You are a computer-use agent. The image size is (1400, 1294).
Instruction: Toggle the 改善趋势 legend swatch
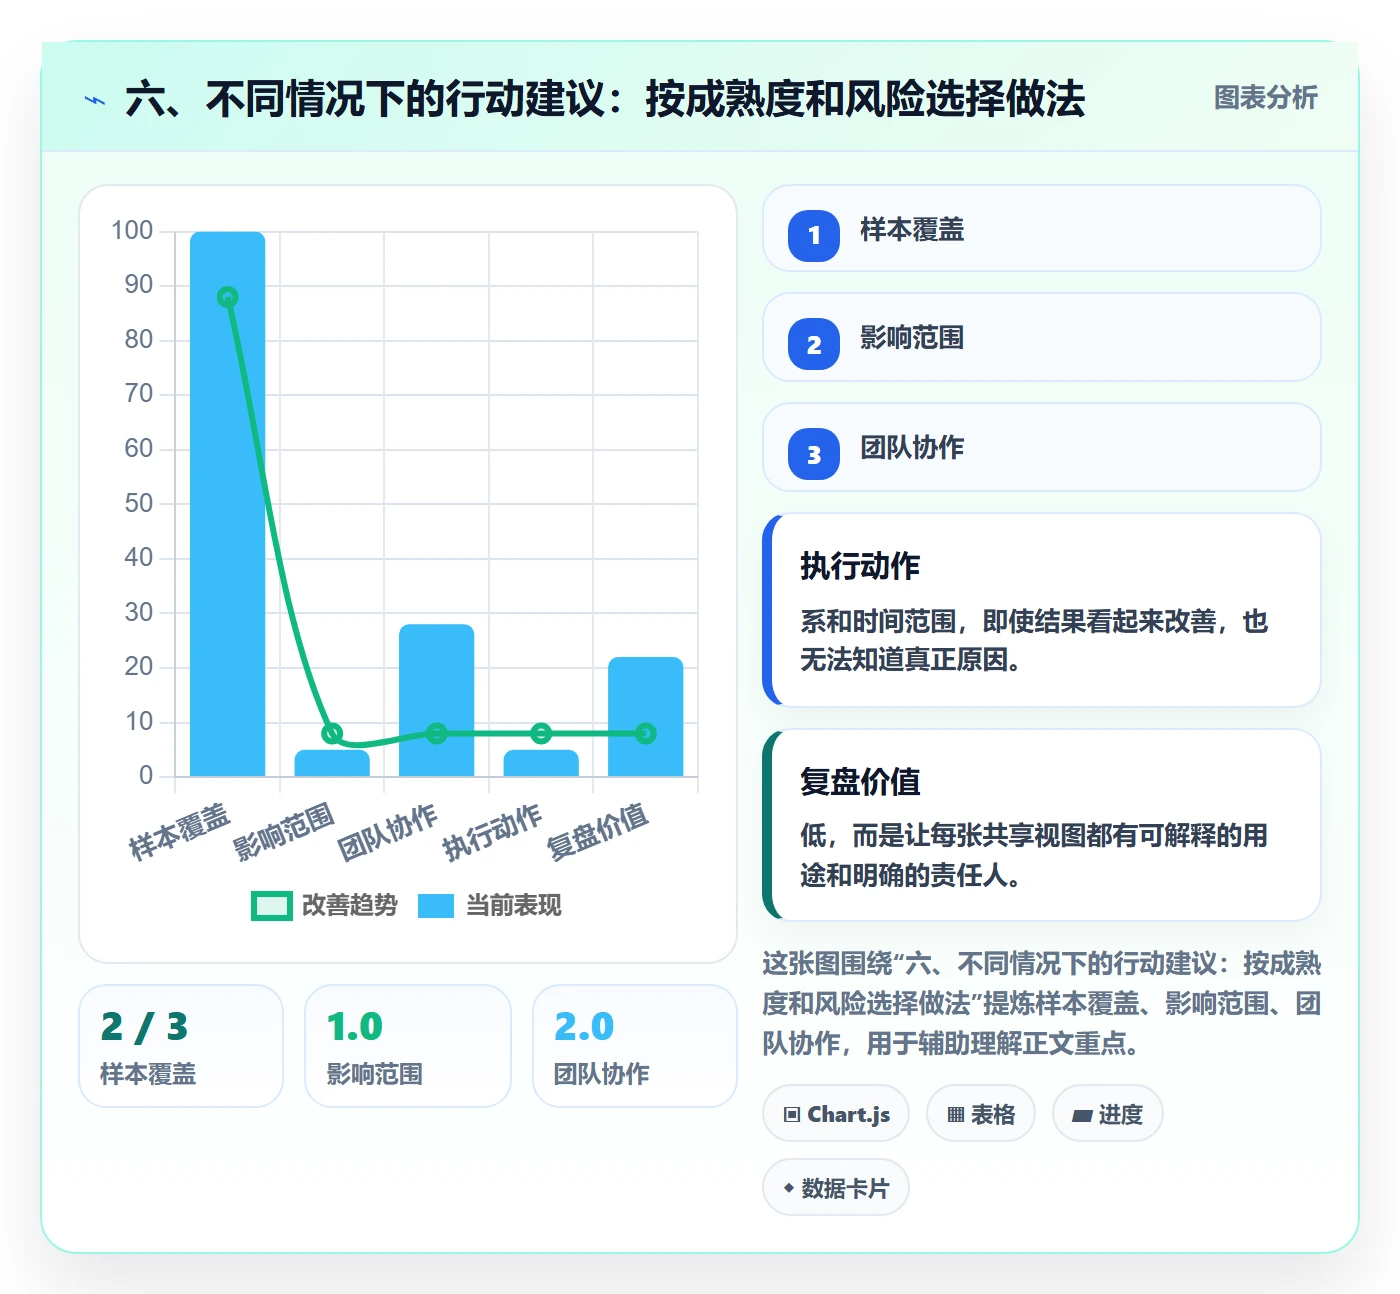click(271, 906)
